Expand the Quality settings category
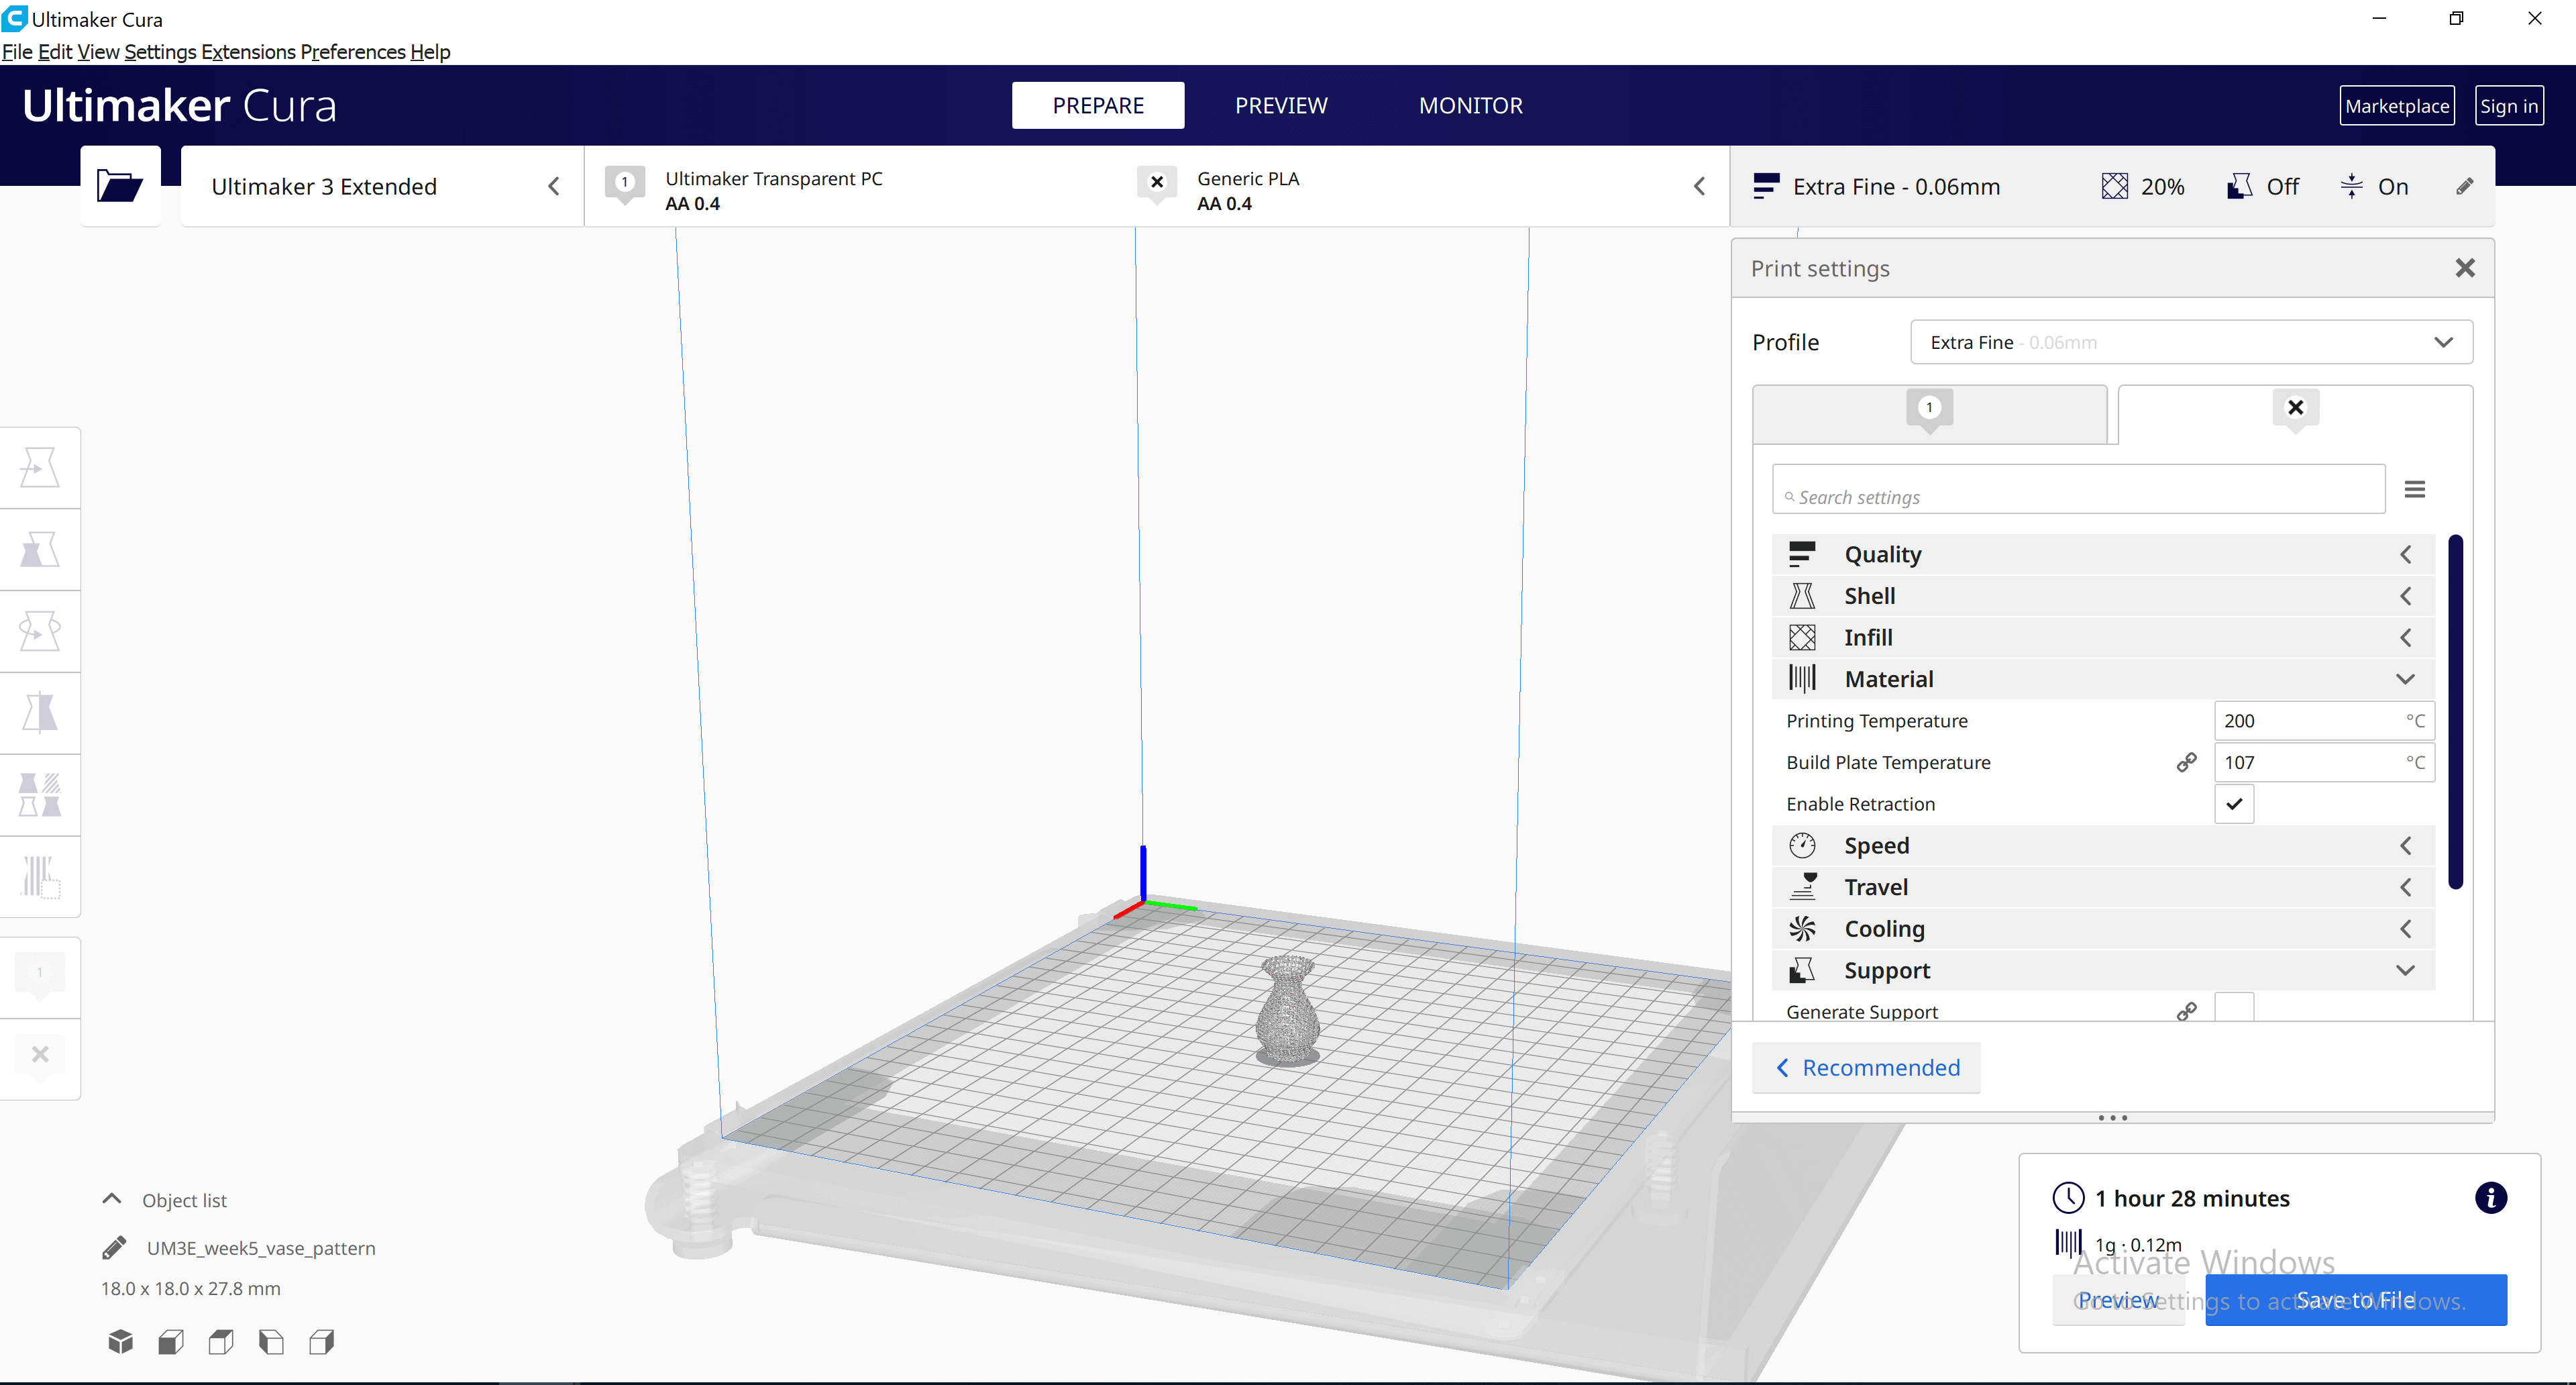2576x1385 pixels. tap(2104, 554)
